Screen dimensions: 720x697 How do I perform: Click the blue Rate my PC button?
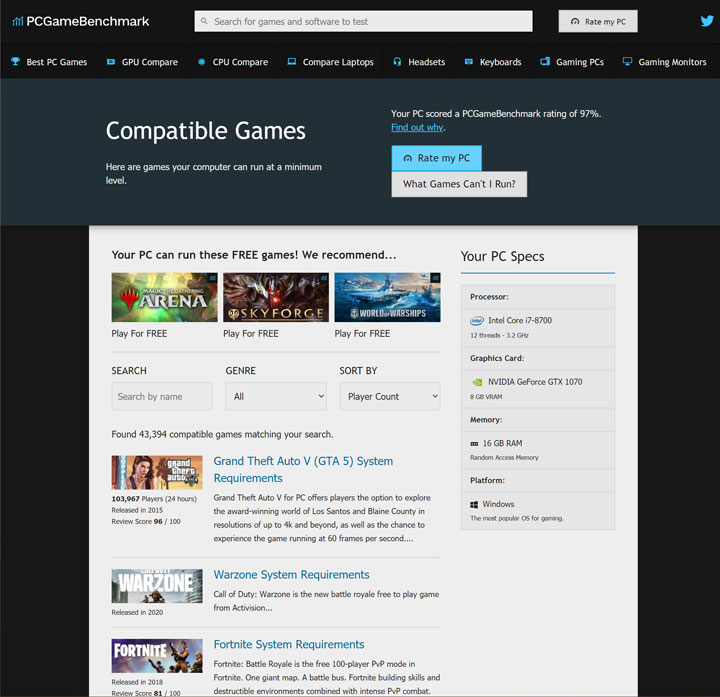436,158
